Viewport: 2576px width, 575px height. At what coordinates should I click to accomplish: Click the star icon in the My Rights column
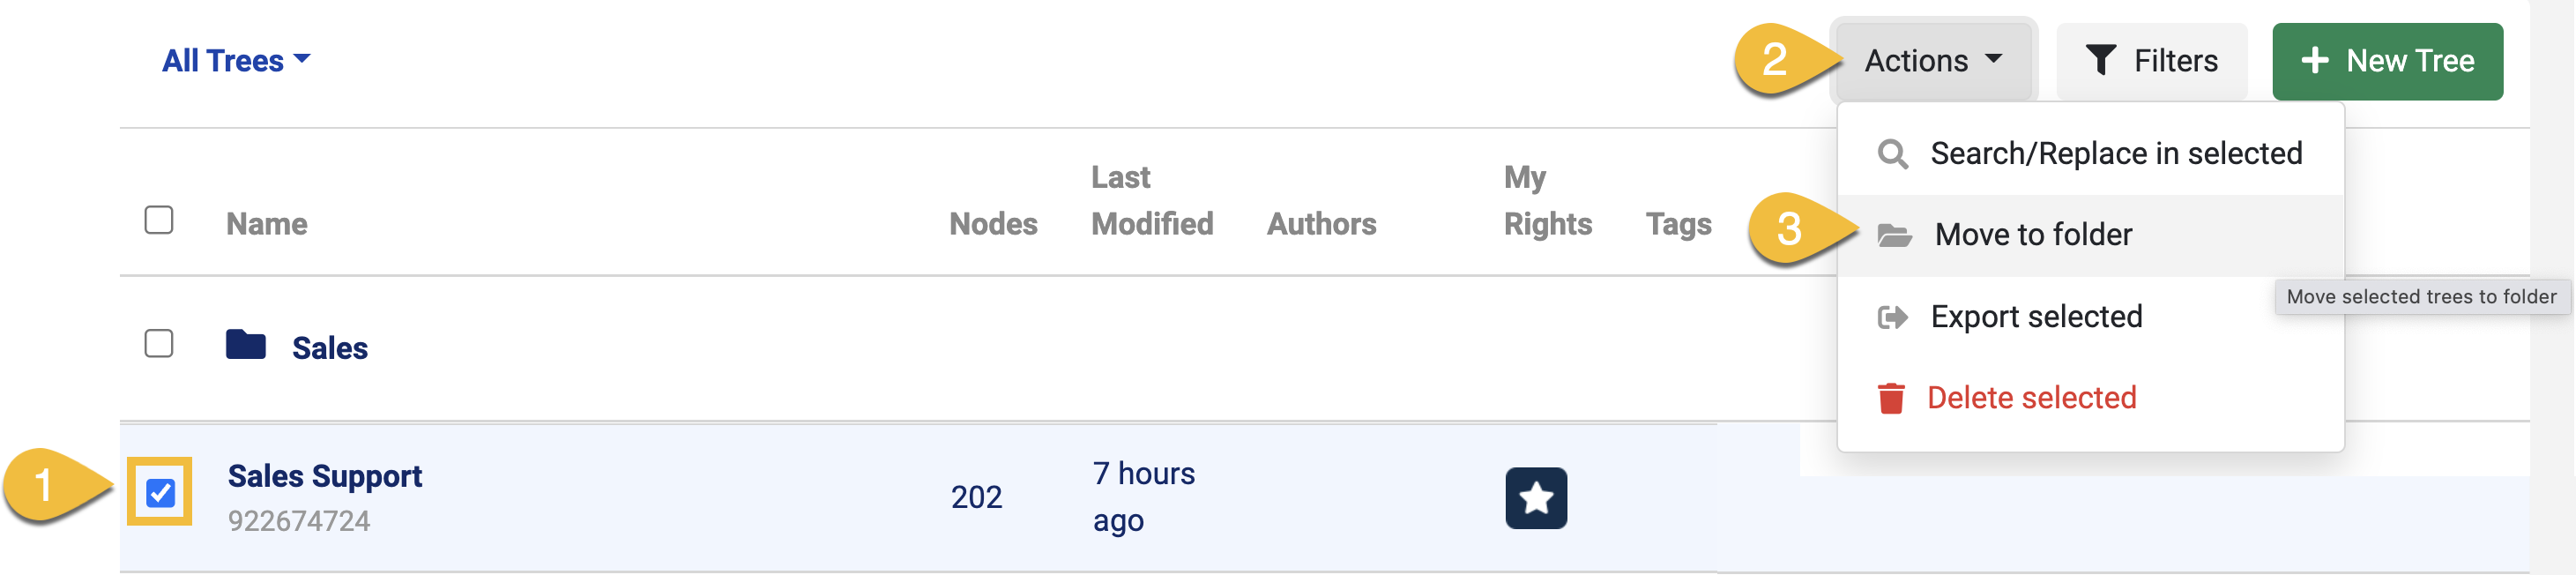coord(1536,498)
